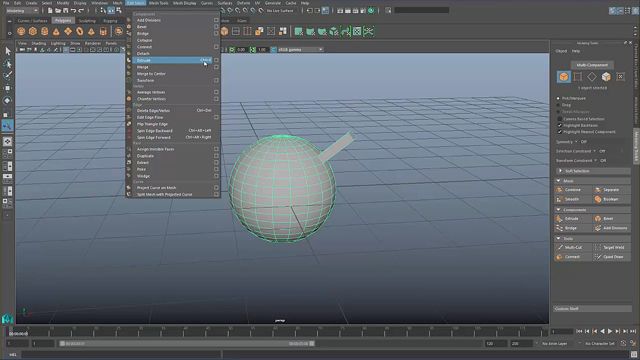Image resolution: width=640 pixels, height=360 pixels.
Task: Click the range slider bar
Action: click(187, 344)
